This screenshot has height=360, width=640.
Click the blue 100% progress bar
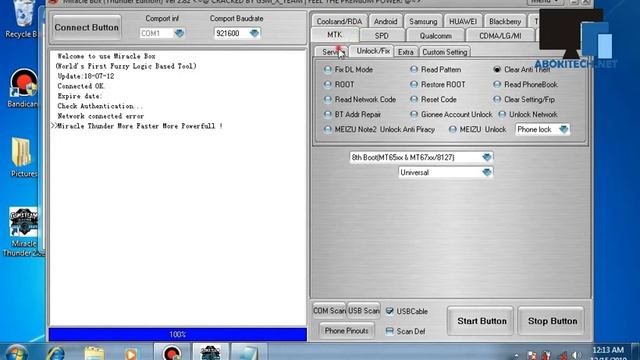(x=178, y=334)
